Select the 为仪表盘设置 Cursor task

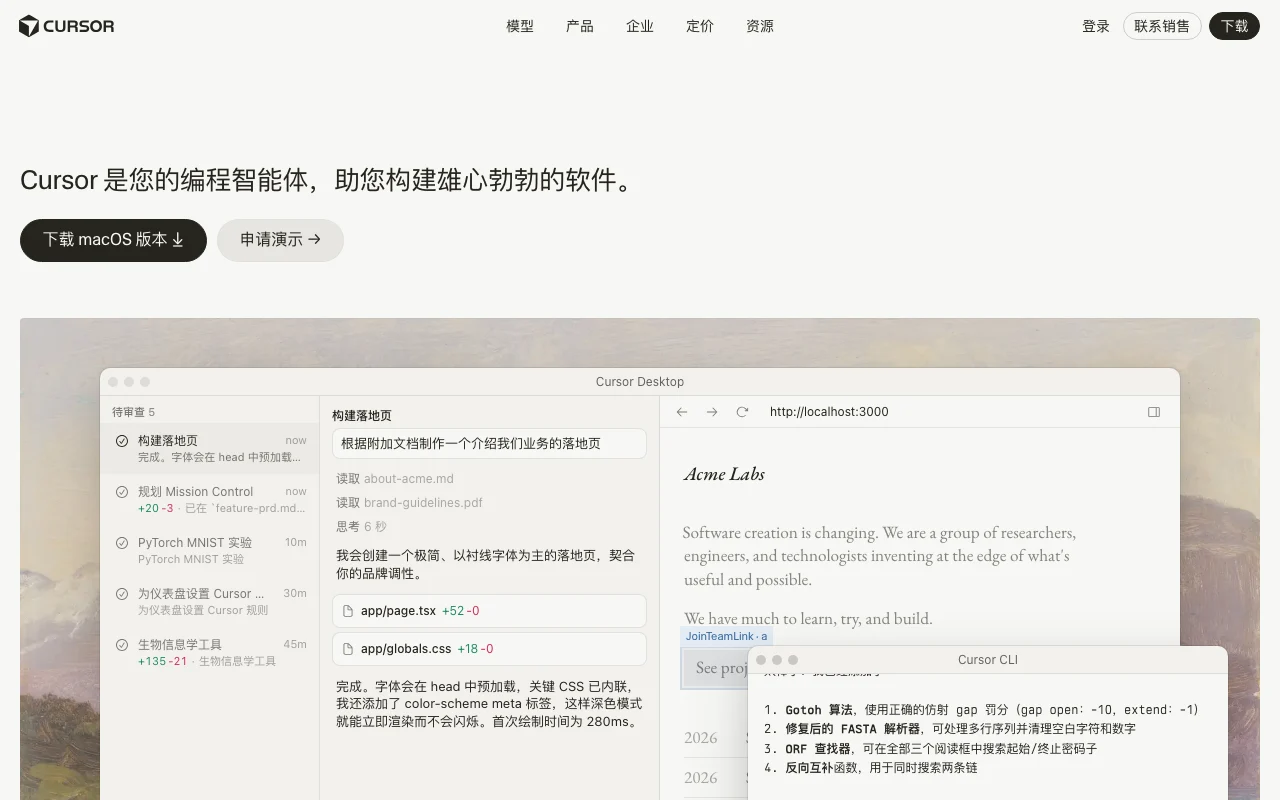point(210,601)
